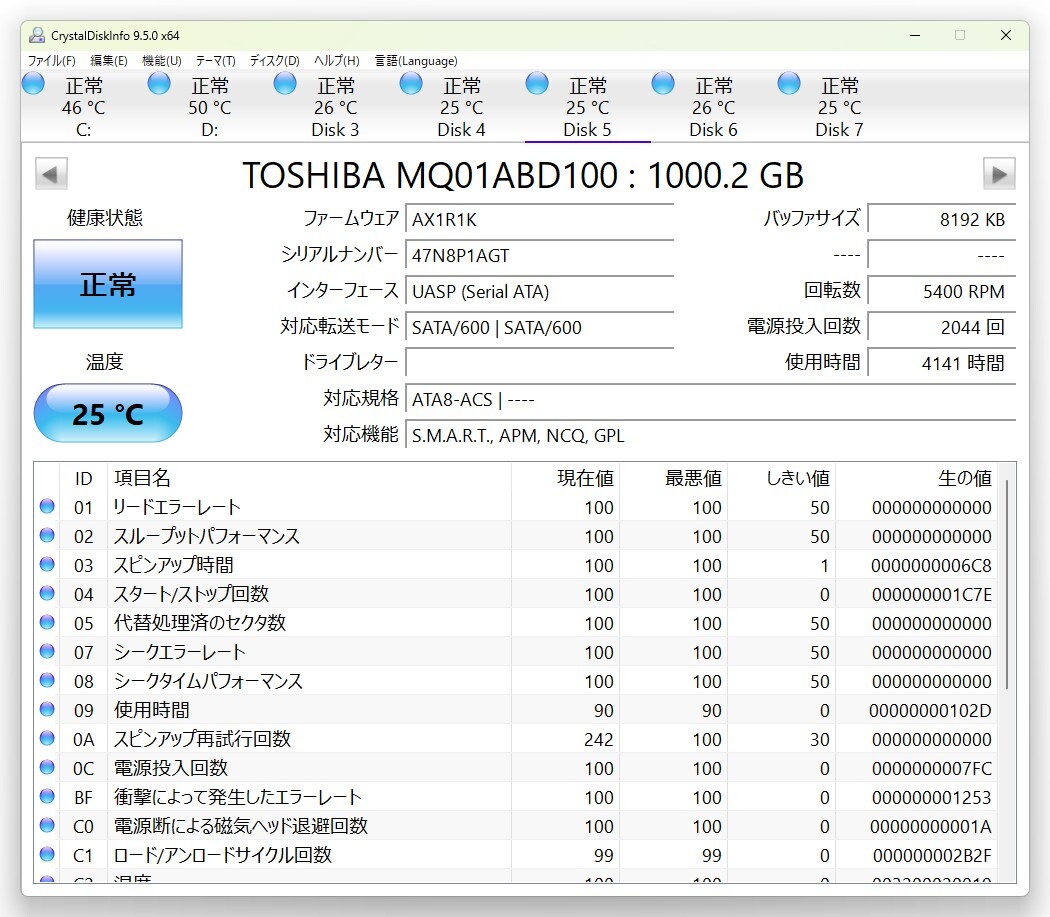1050x917 pixels.
Task: Switch to the D: drive tab
Action: click(x=210, y=107)
